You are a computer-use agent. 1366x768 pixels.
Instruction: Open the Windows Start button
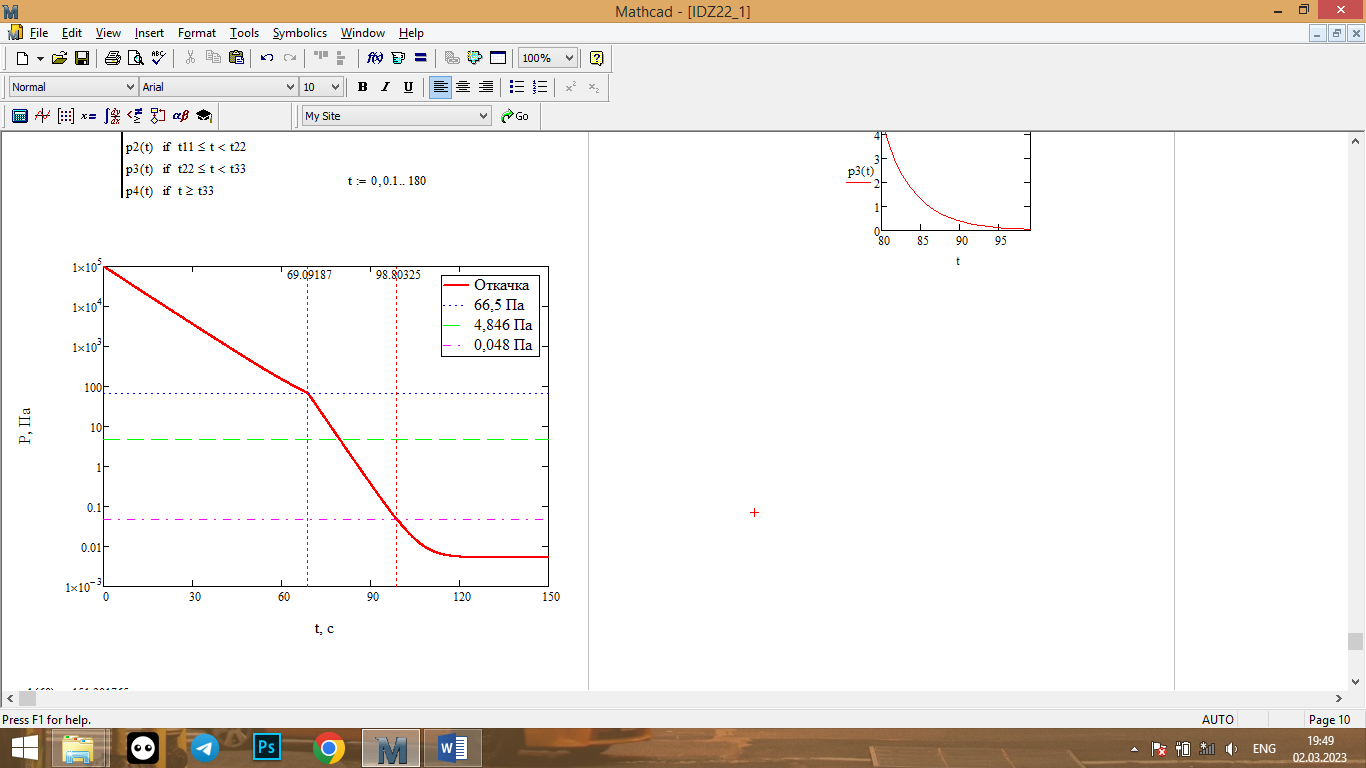[24, 748]
